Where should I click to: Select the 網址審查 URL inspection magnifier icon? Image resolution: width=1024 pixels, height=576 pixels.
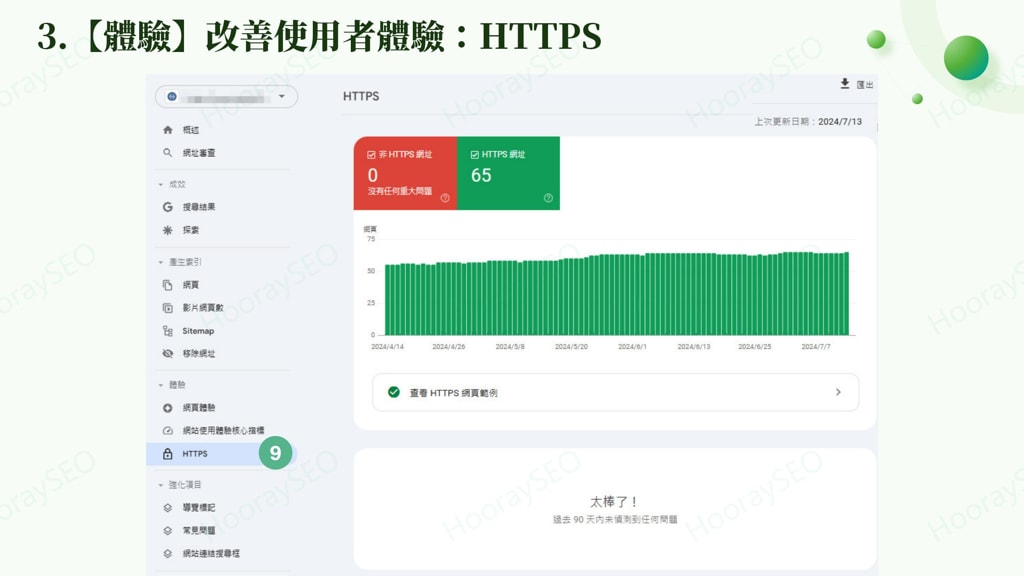tap(167, 153)
